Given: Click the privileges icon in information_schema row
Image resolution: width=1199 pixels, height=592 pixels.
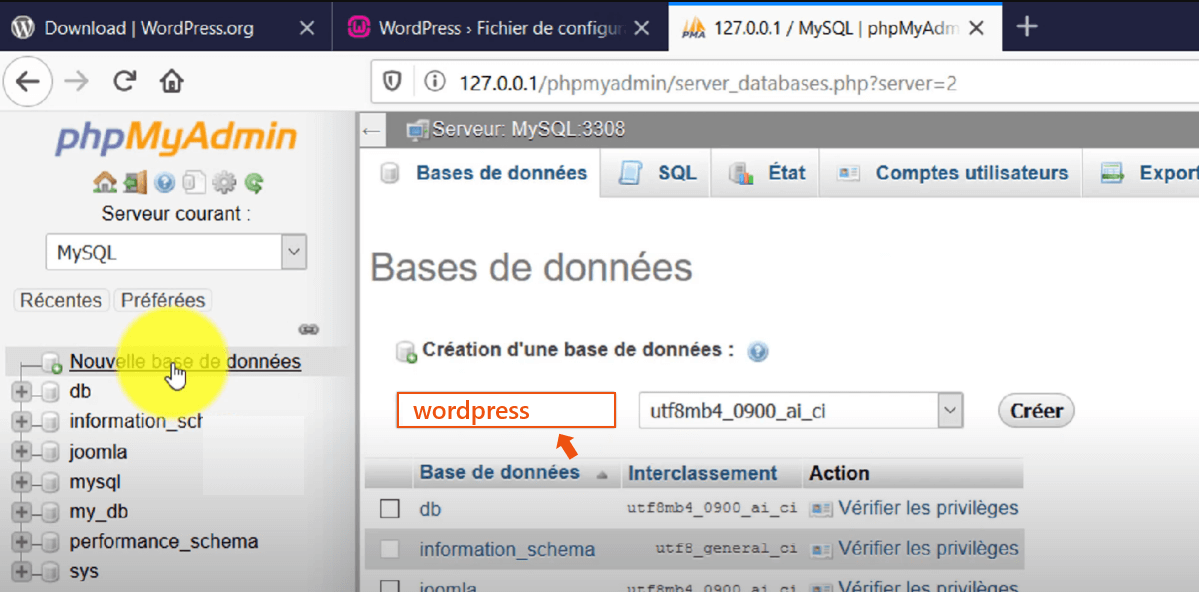Looking at the screenshot, I should coord(821,549).
